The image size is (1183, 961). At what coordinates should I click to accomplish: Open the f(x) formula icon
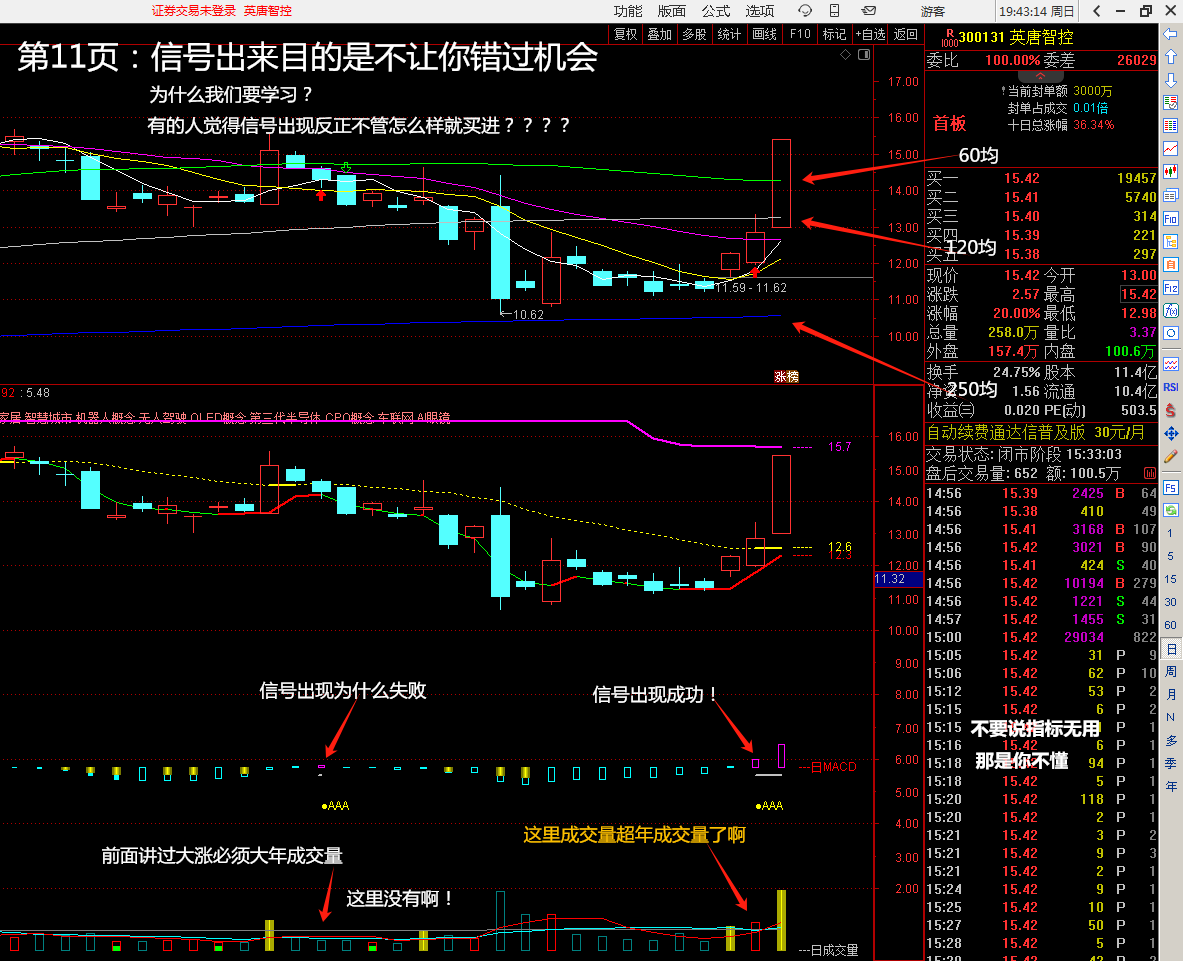pyautogui.click(x=1170, y=310)
